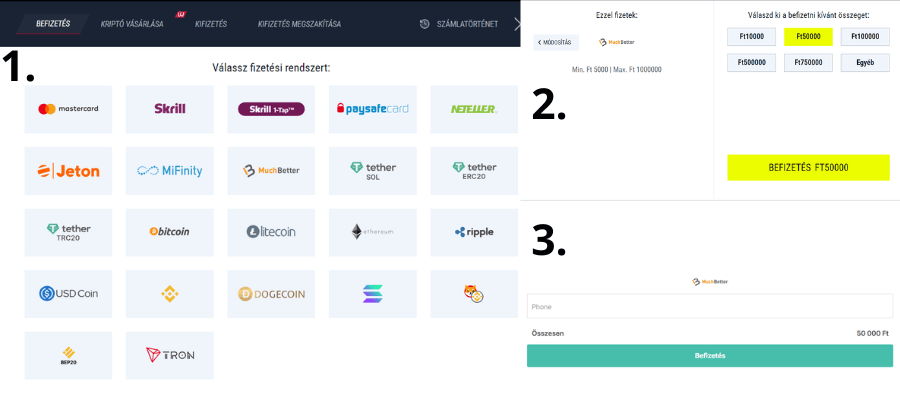Select the TRON payment option

pos(170,355)
